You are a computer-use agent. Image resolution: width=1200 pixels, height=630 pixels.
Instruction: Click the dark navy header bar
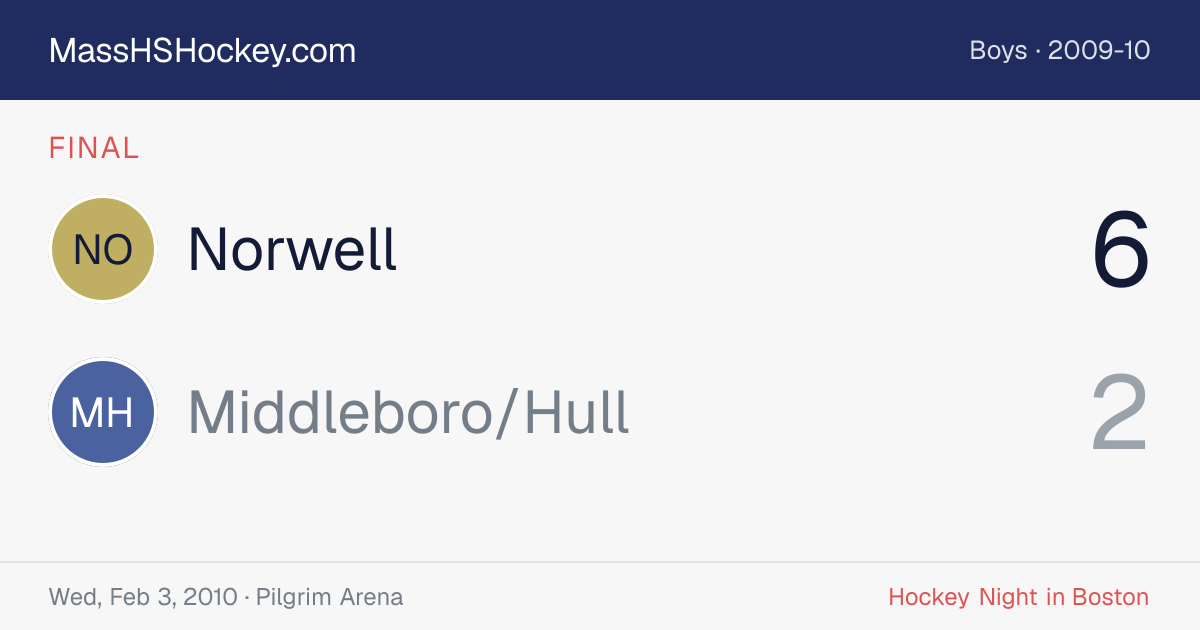[x=600, y=50]
